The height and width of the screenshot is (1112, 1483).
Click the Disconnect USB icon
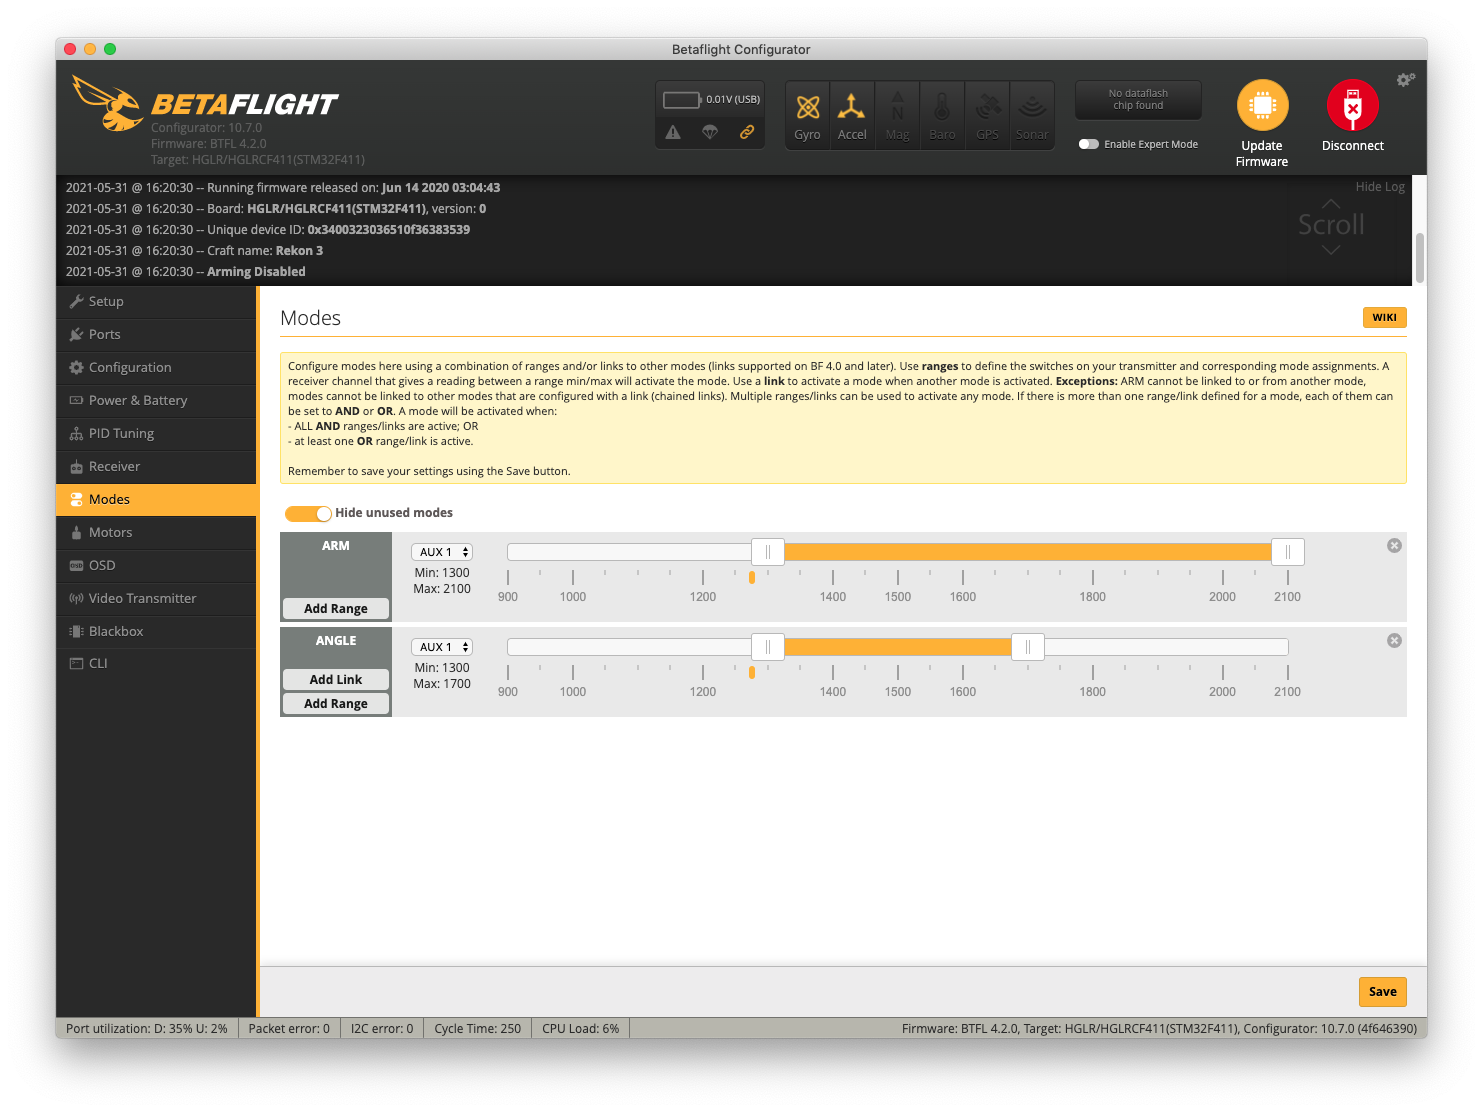click(x=1352, y=105)
